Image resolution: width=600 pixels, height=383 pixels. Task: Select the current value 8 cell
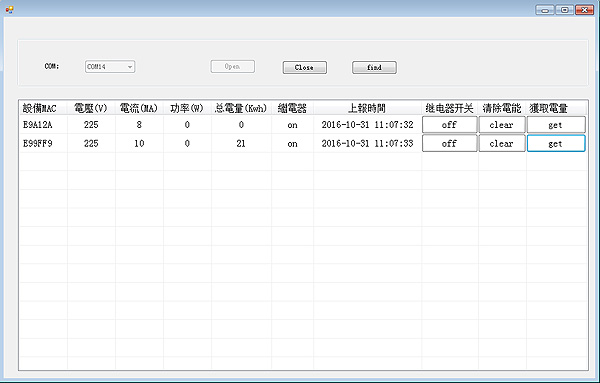pos(139,125)
